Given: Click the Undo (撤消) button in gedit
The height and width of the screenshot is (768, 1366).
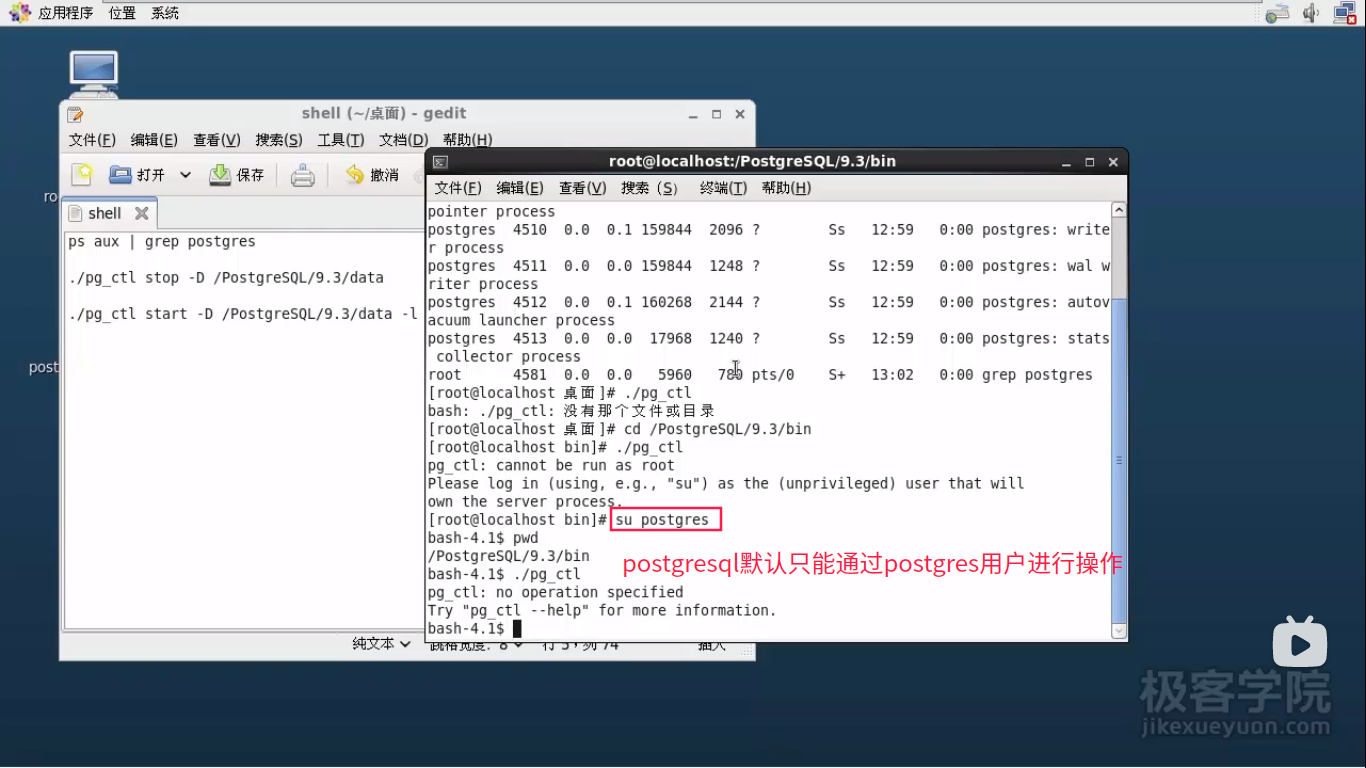Looking at the screenshot, I should point(372,175).
